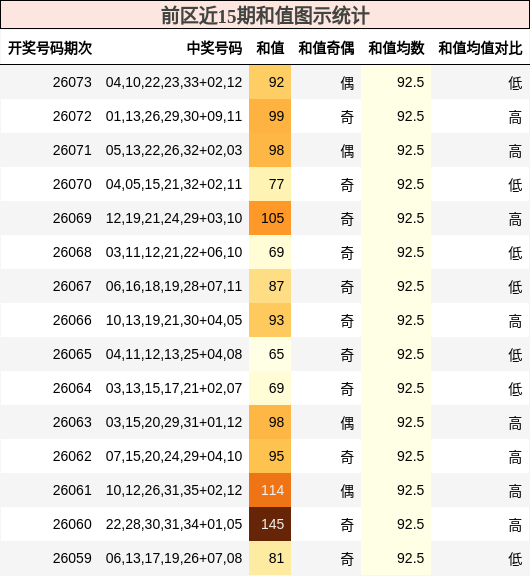
Task: Click 偶 parity in row 26061
Action: pyautogui.click(x=347, y=491)
